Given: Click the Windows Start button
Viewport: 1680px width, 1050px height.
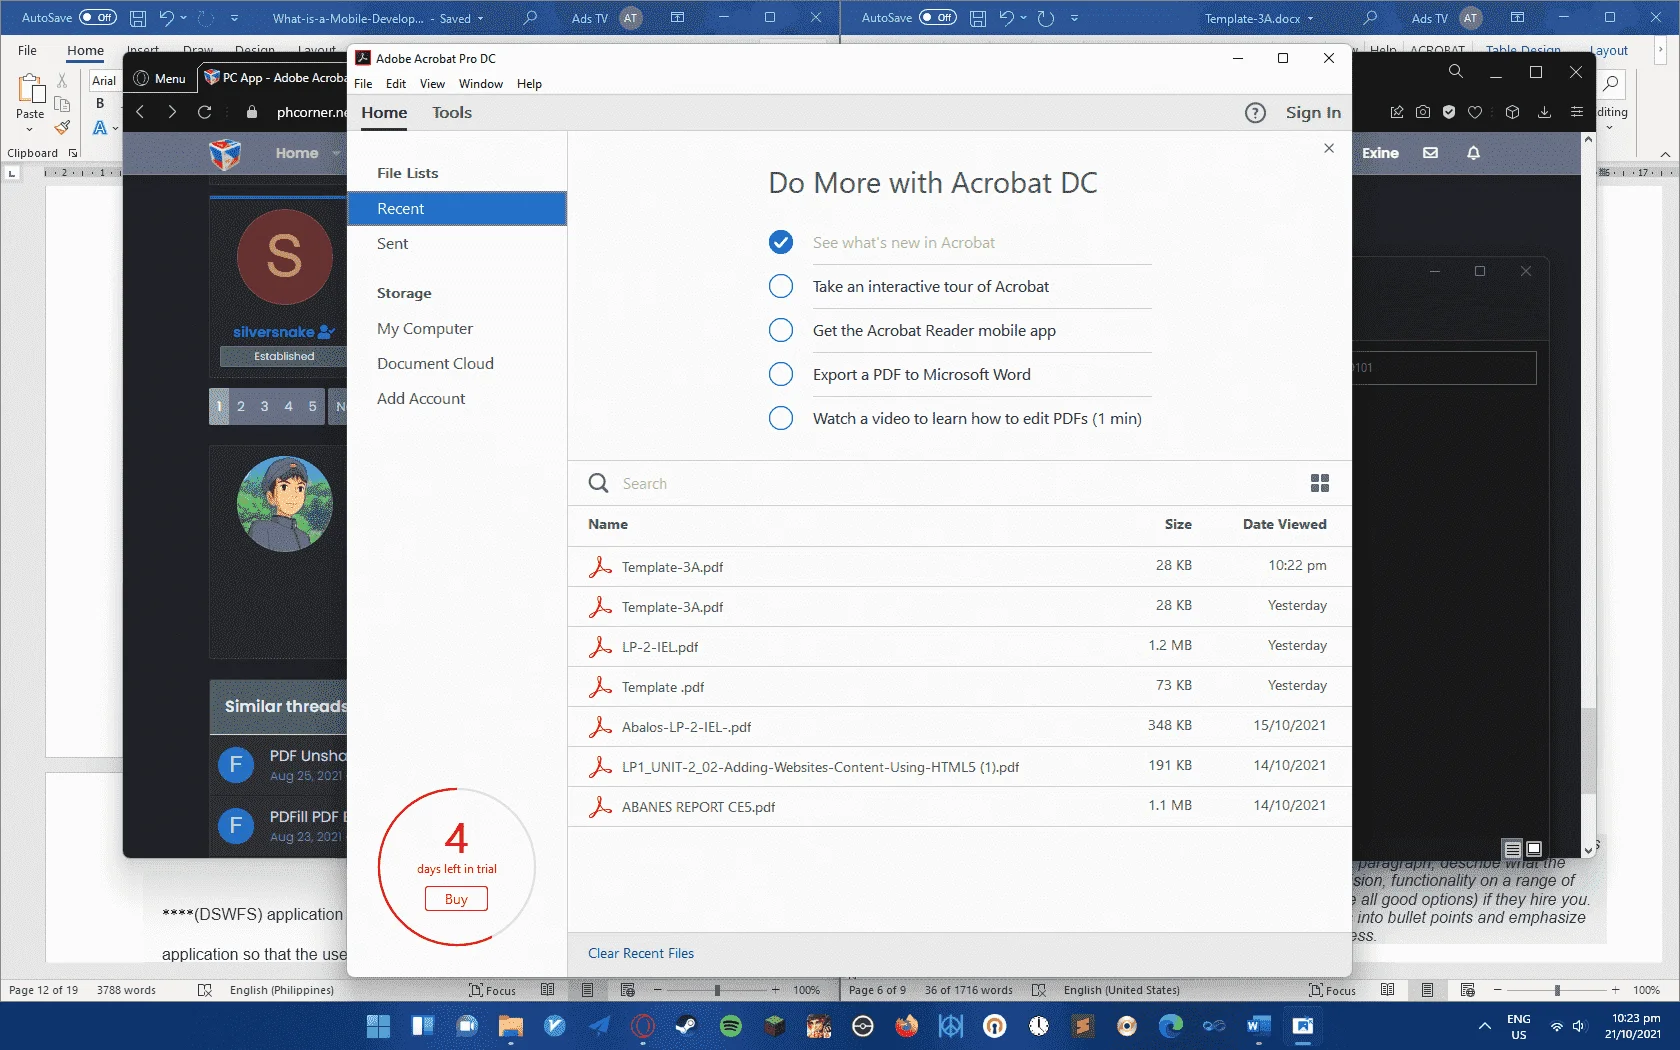Looking at the screenshot, I should point(378,1026).
